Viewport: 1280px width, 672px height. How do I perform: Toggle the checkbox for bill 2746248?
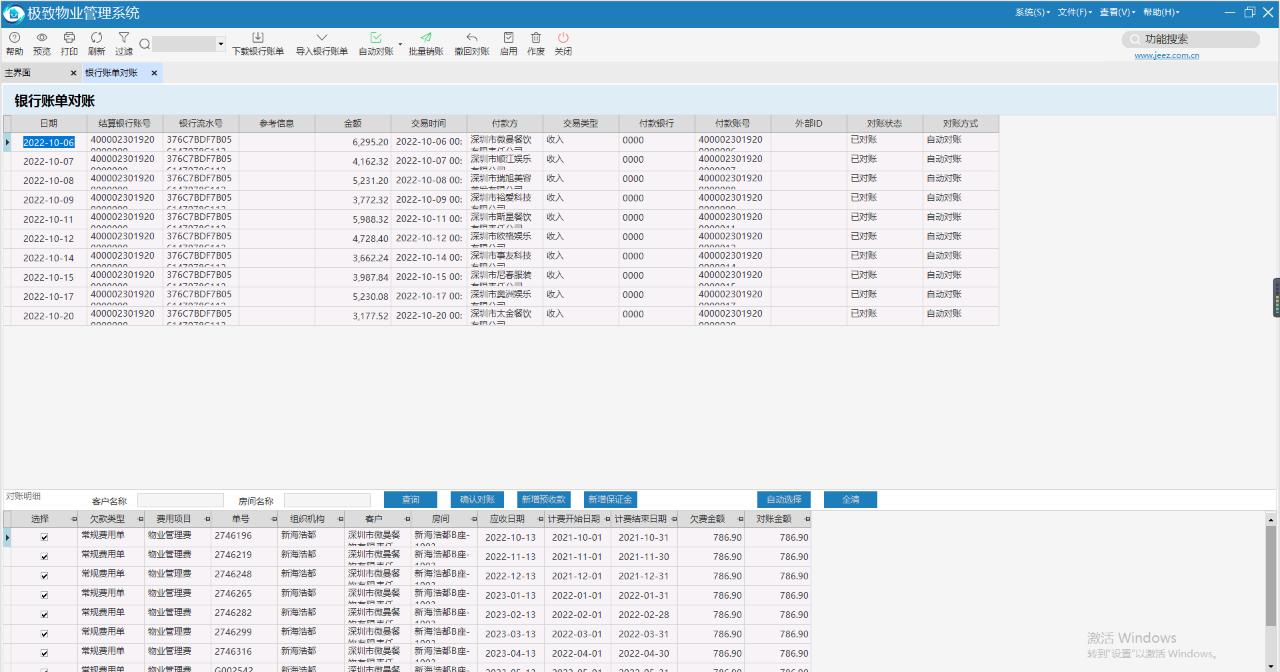point(43,576)
